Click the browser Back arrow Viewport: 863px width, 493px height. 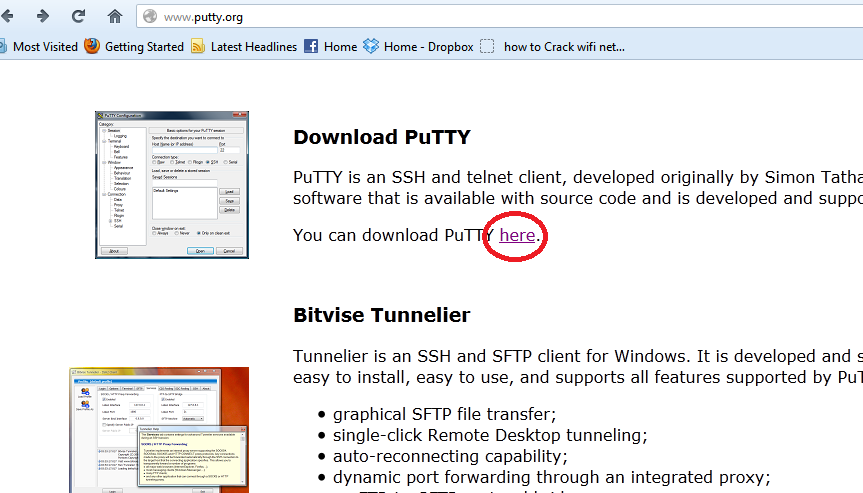[x=7, y=17]
